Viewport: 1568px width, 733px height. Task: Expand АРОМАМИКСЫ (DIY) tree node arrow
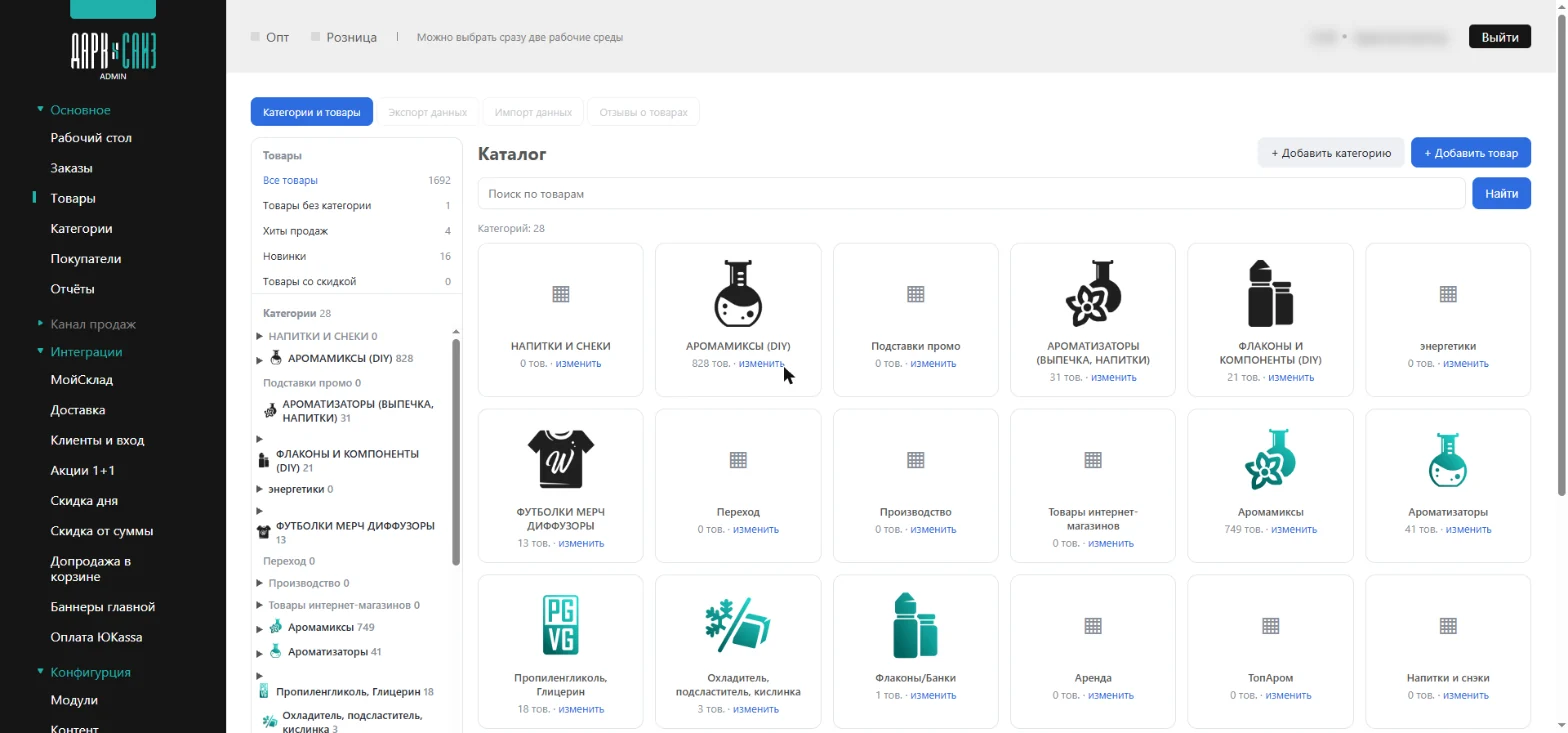[x=260, y=359]
